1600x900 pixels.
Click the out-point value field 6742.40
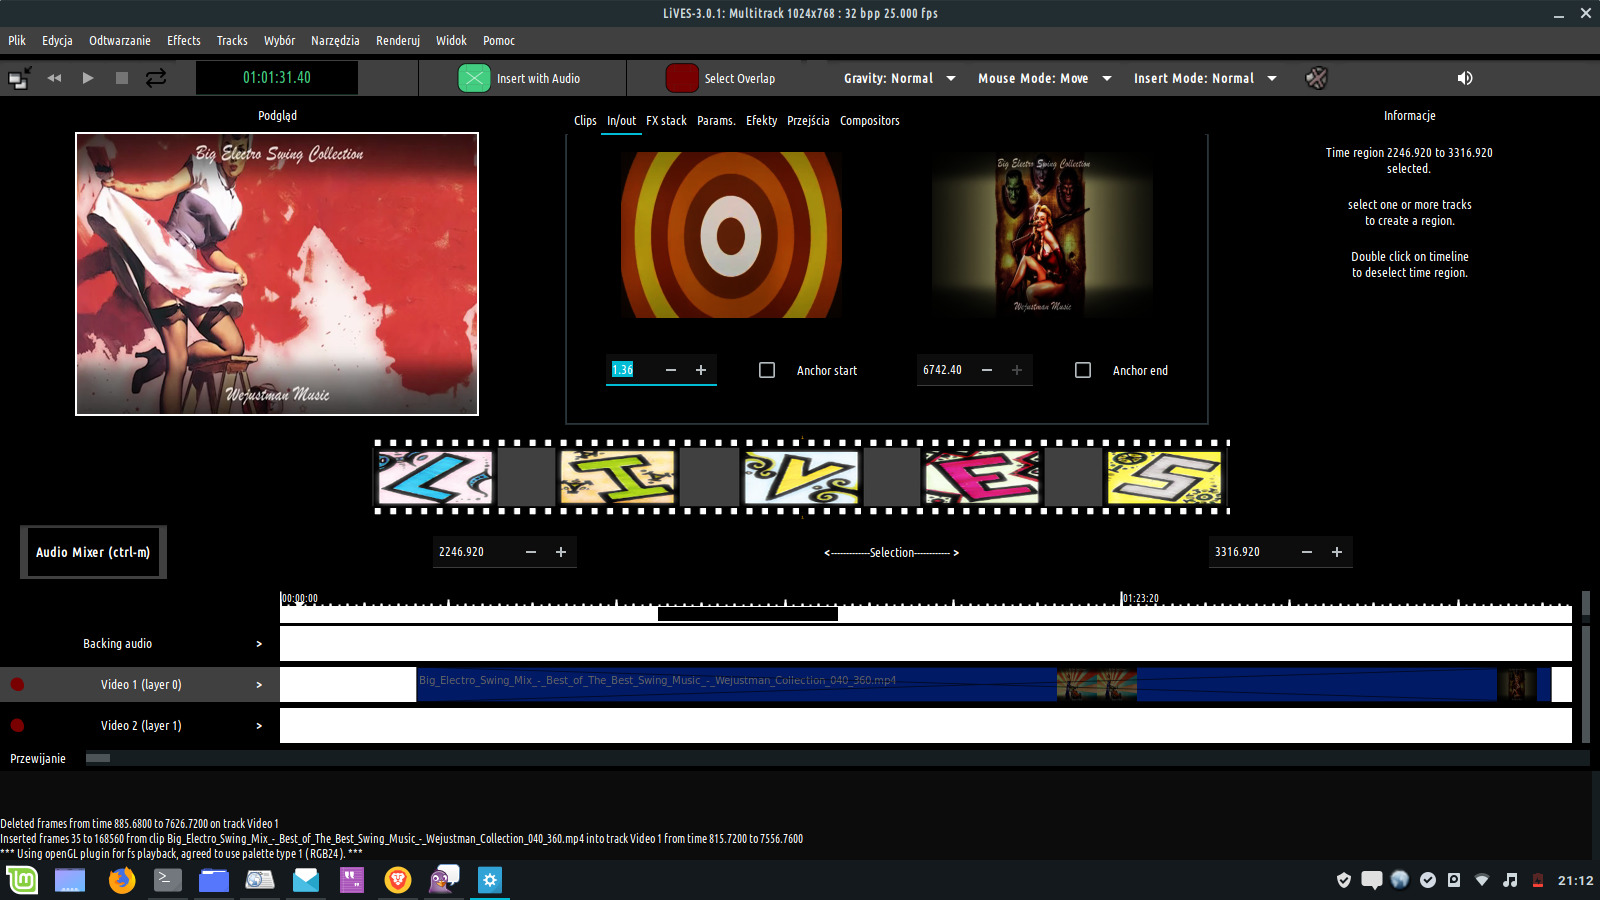click(x=945, y=370)
